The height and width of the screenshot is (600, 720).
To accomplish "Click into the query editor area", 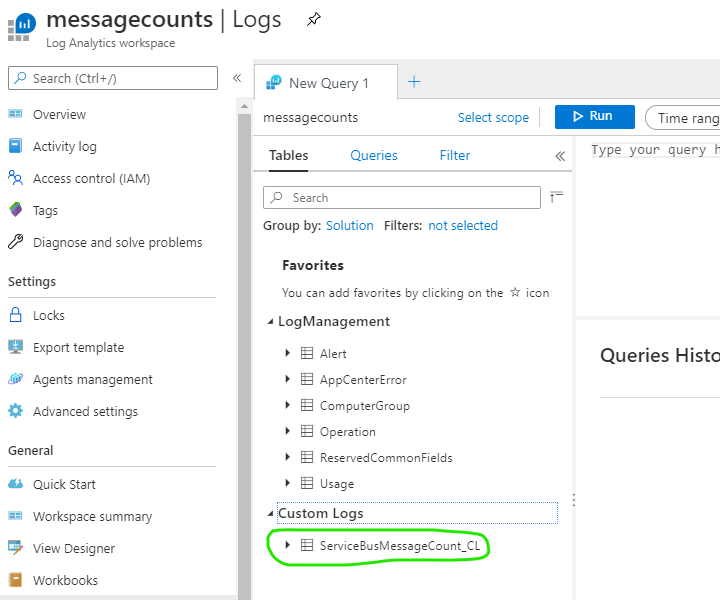I will [x=647, y=225].
